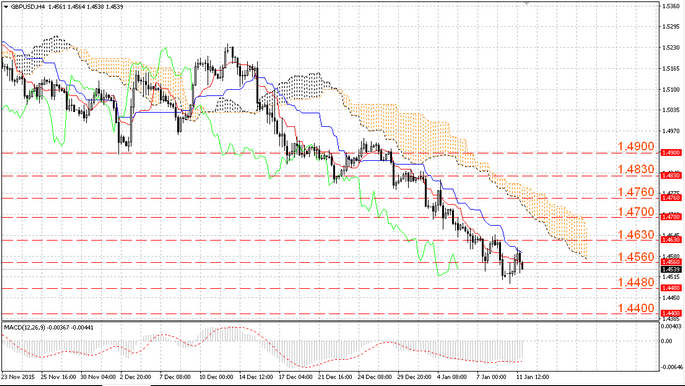The width and height of the screenshot is (685, 386).
Task: Click the 2 Dec 20:00 time label
Action: tap(135, 376)
